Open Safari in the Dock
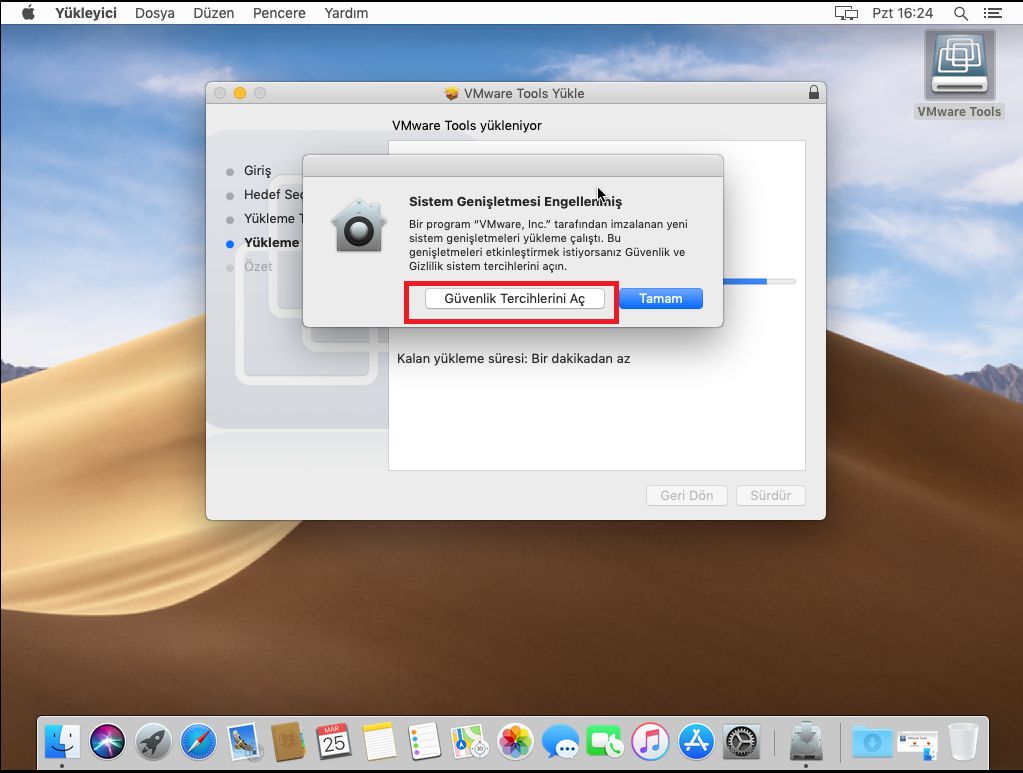Viewport: 1023px width, 773px height. pos(198,742)
